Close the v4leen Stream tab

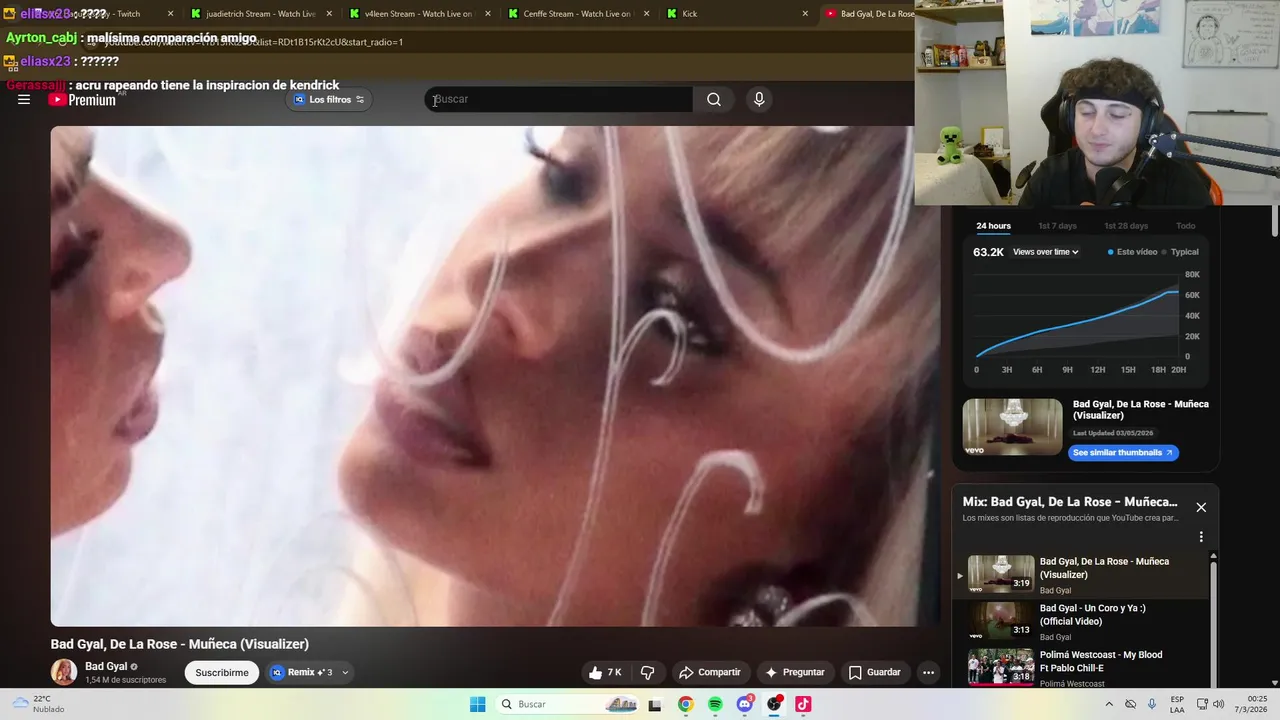(488, 14)
